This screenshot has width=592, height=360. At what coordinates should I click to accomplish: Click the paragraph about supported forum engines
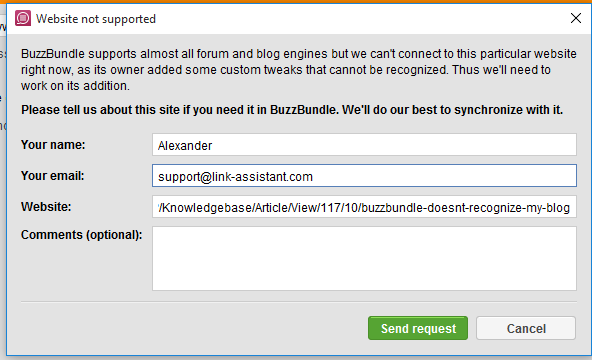[x=299, y=70]
